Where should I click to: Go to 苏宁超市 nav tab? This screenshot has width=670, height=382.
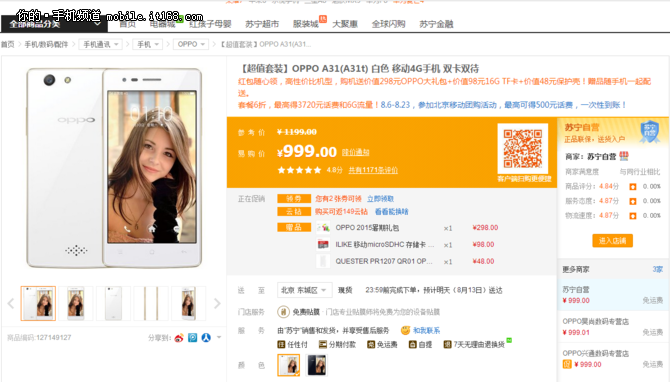262,24
